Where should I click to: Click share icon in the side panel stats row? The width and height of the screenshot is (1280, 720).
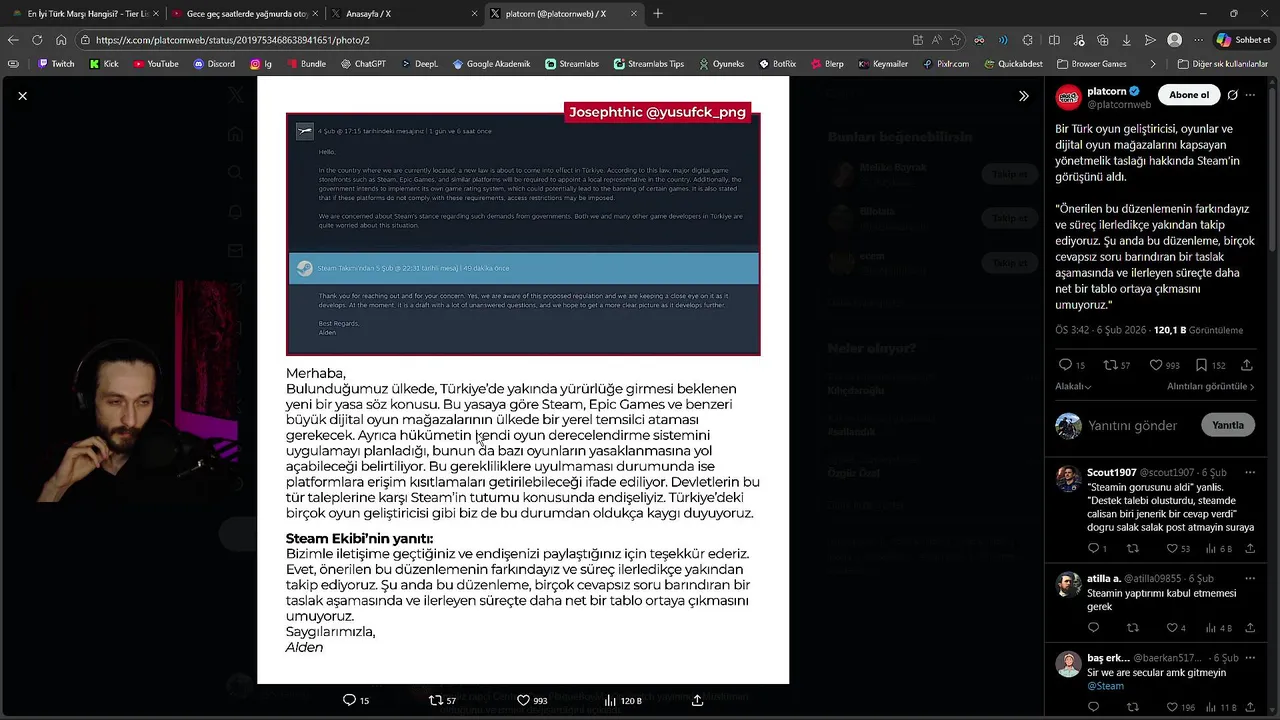point(1247,365)
